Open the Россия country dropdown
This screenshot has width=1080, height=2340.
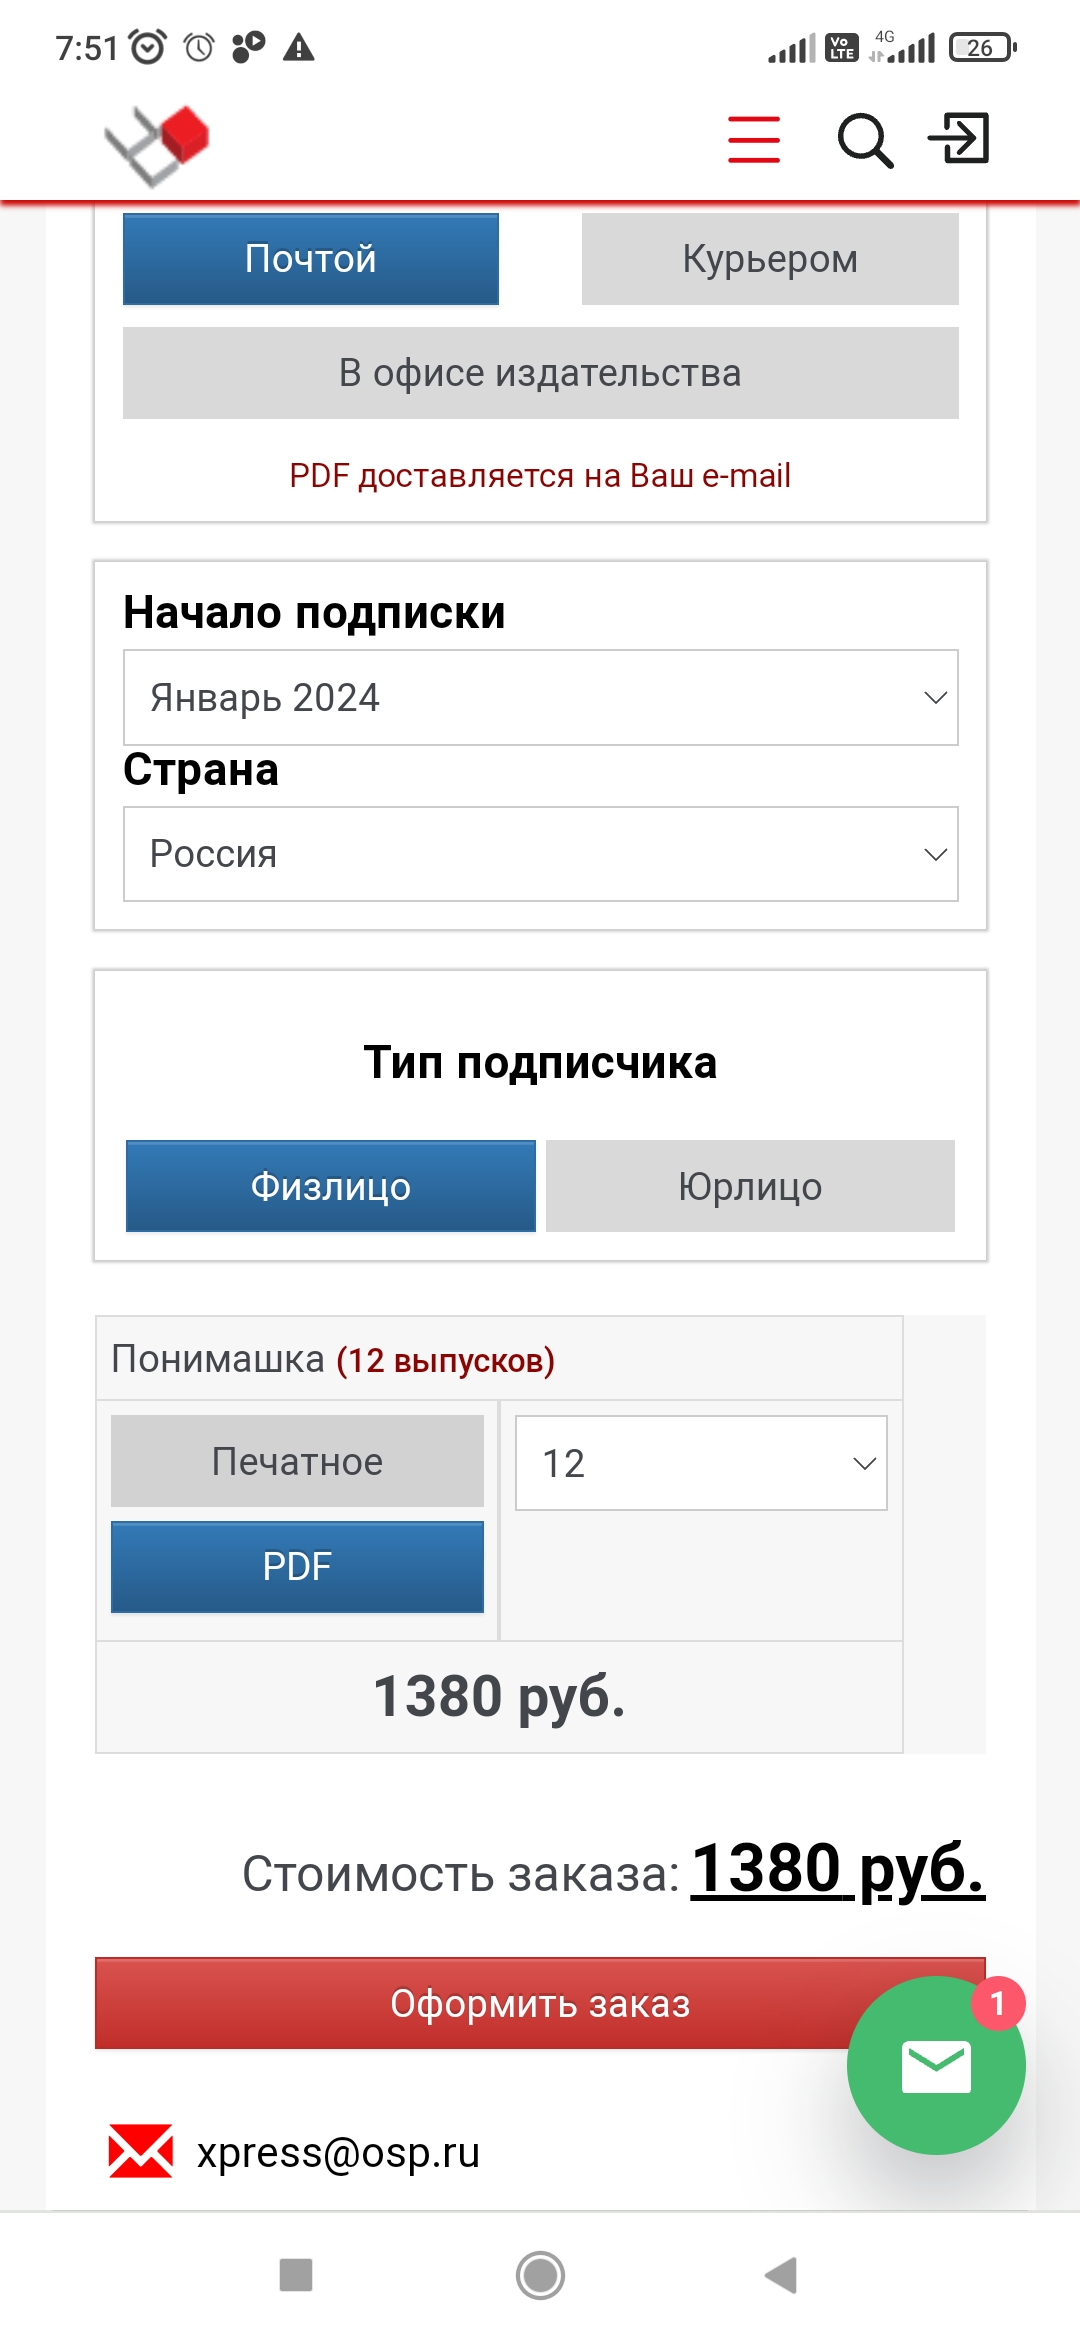540,854
